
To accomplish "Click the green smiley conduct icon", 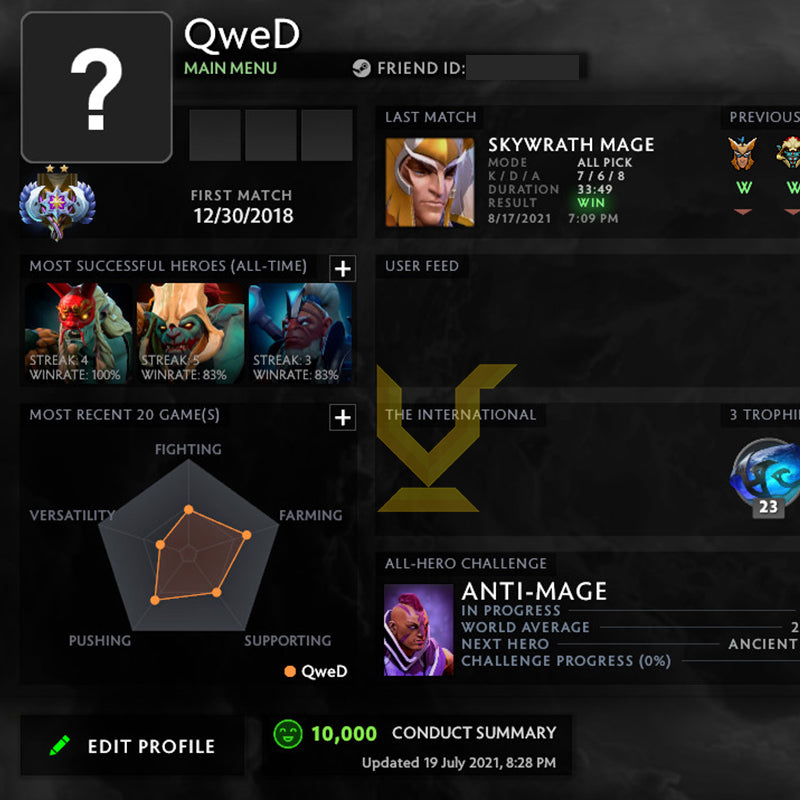I will click(288, 734).
